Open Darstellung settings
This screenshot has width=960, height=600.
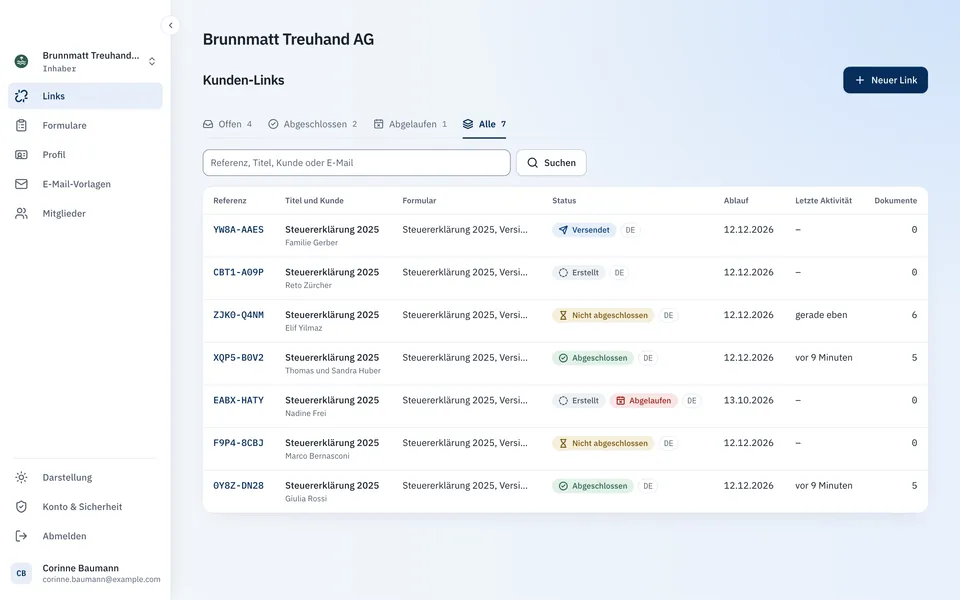[85, 478]
